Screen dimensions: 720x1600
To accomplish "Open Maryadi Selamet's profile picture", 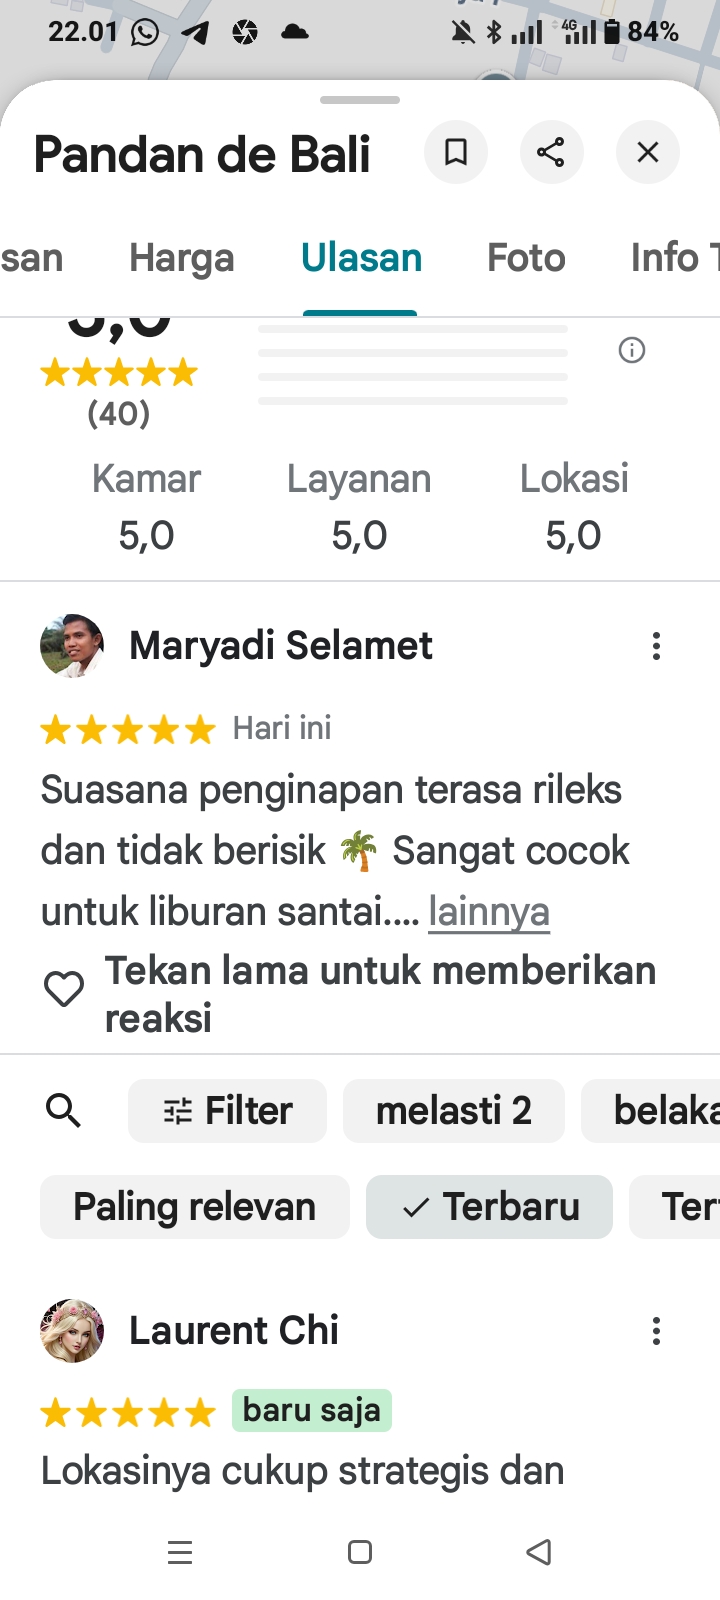I will click(72, 646).
